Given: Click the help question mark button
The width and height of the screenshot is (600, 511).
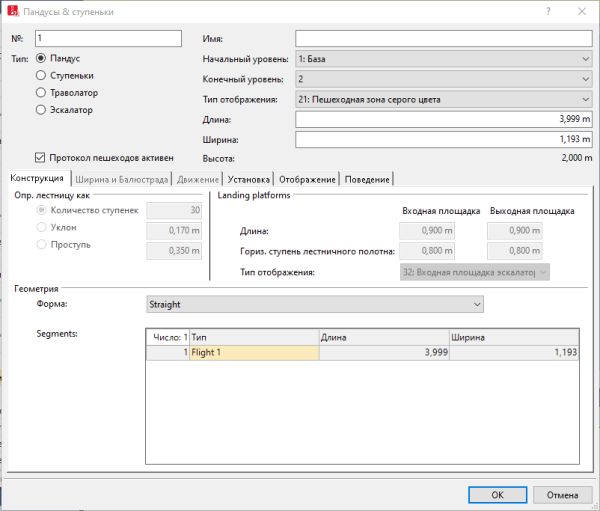Looking at the screenshot, I should 547,12.
